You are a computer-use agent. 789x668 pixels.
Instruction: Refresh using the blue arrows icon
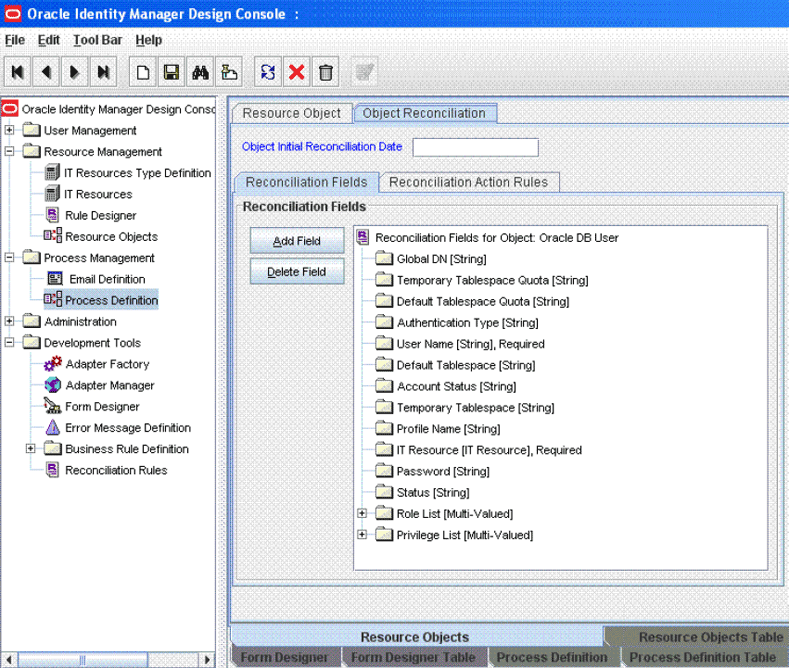pos(268,72)
